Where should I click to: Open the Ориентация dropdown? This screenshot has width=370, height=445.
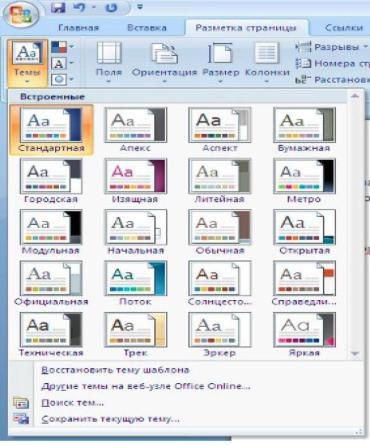point(164,62)
